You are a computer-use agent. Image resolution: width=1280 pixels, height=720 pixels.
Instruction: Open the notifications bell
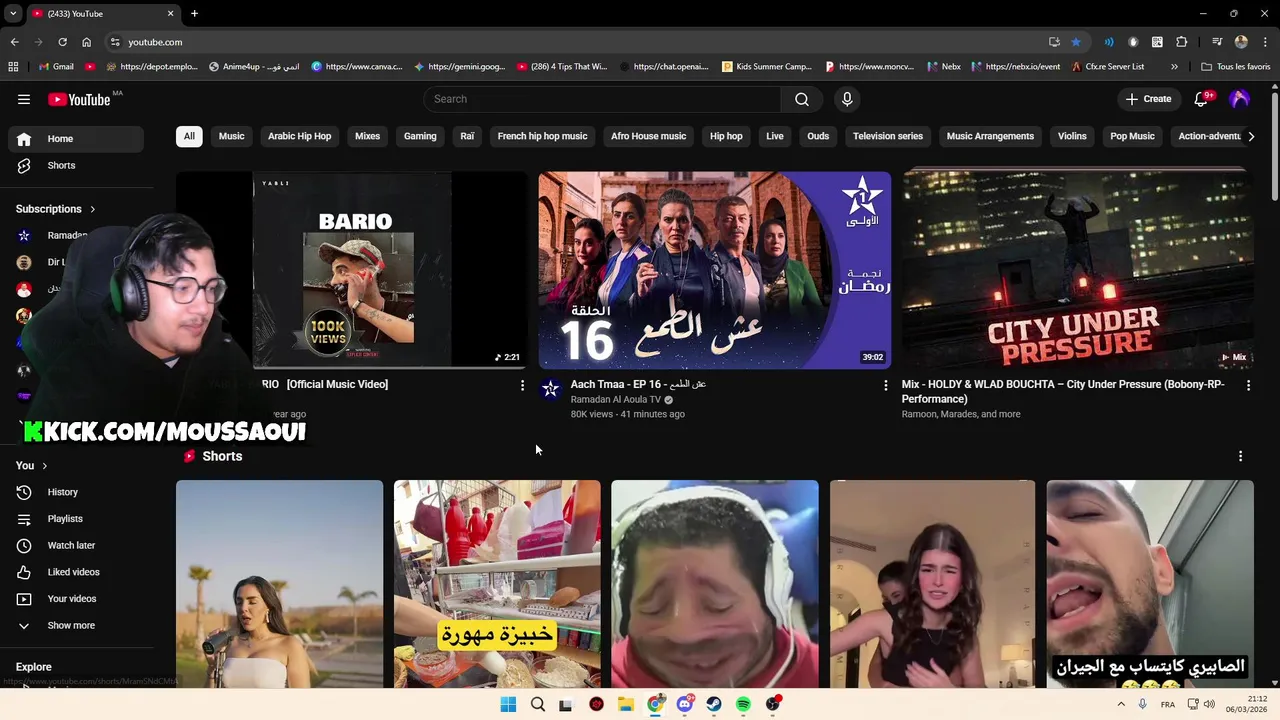pyautogui.click(x=1203, y=99)
